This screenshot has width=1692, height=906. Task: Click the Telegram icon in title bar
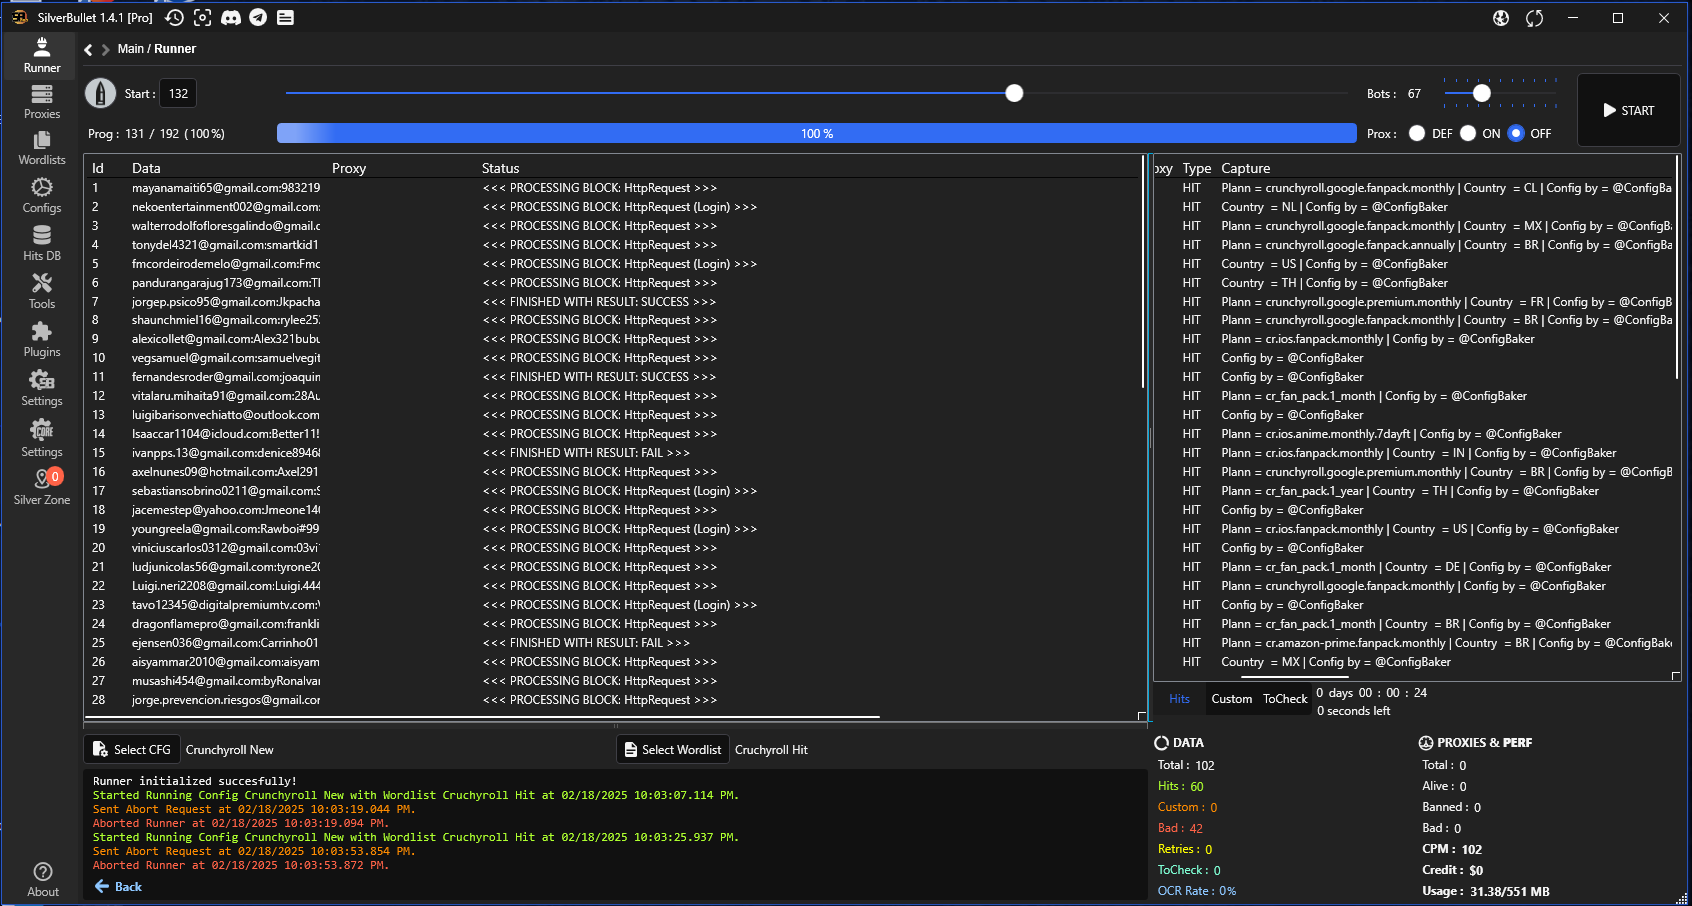coord(258,18)
